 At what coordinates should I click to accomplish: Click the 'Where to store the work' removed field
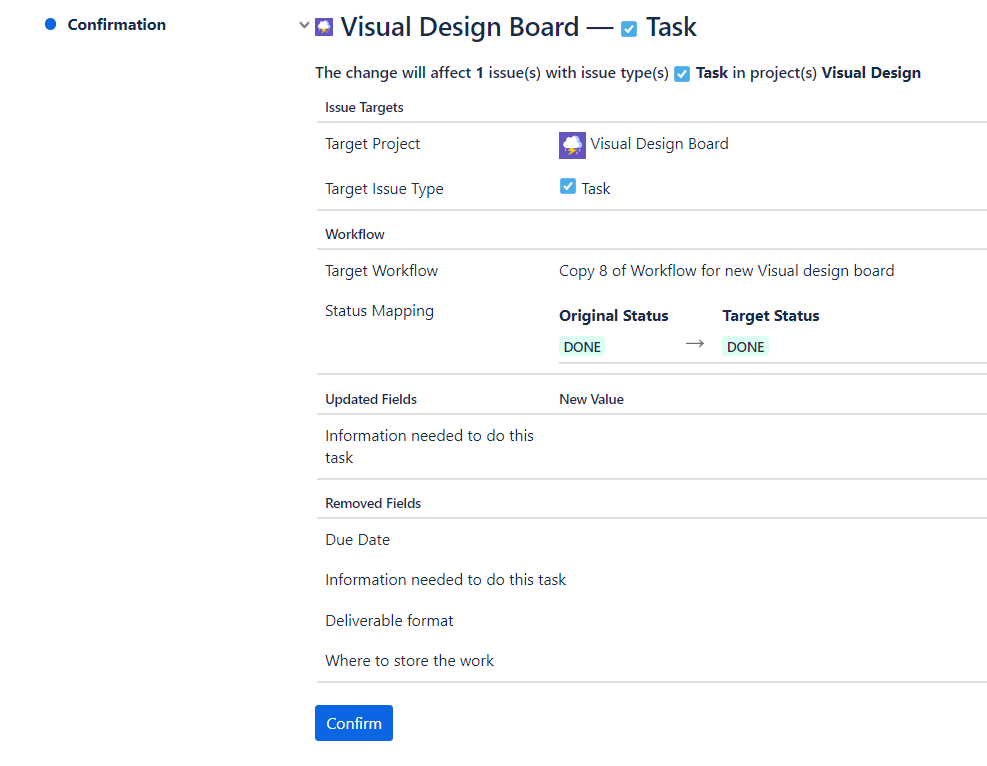(409, 660)
